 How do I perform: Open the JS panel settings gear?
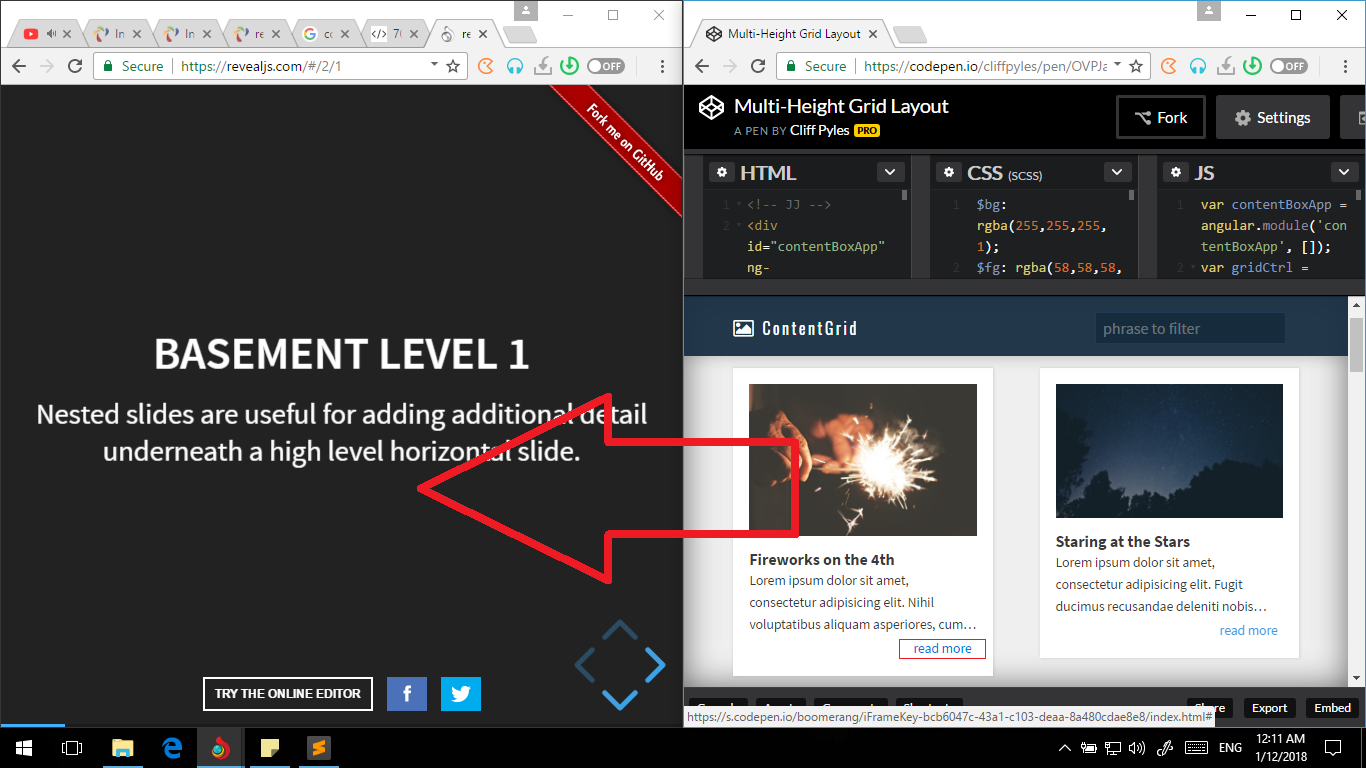click(1175, 172)
